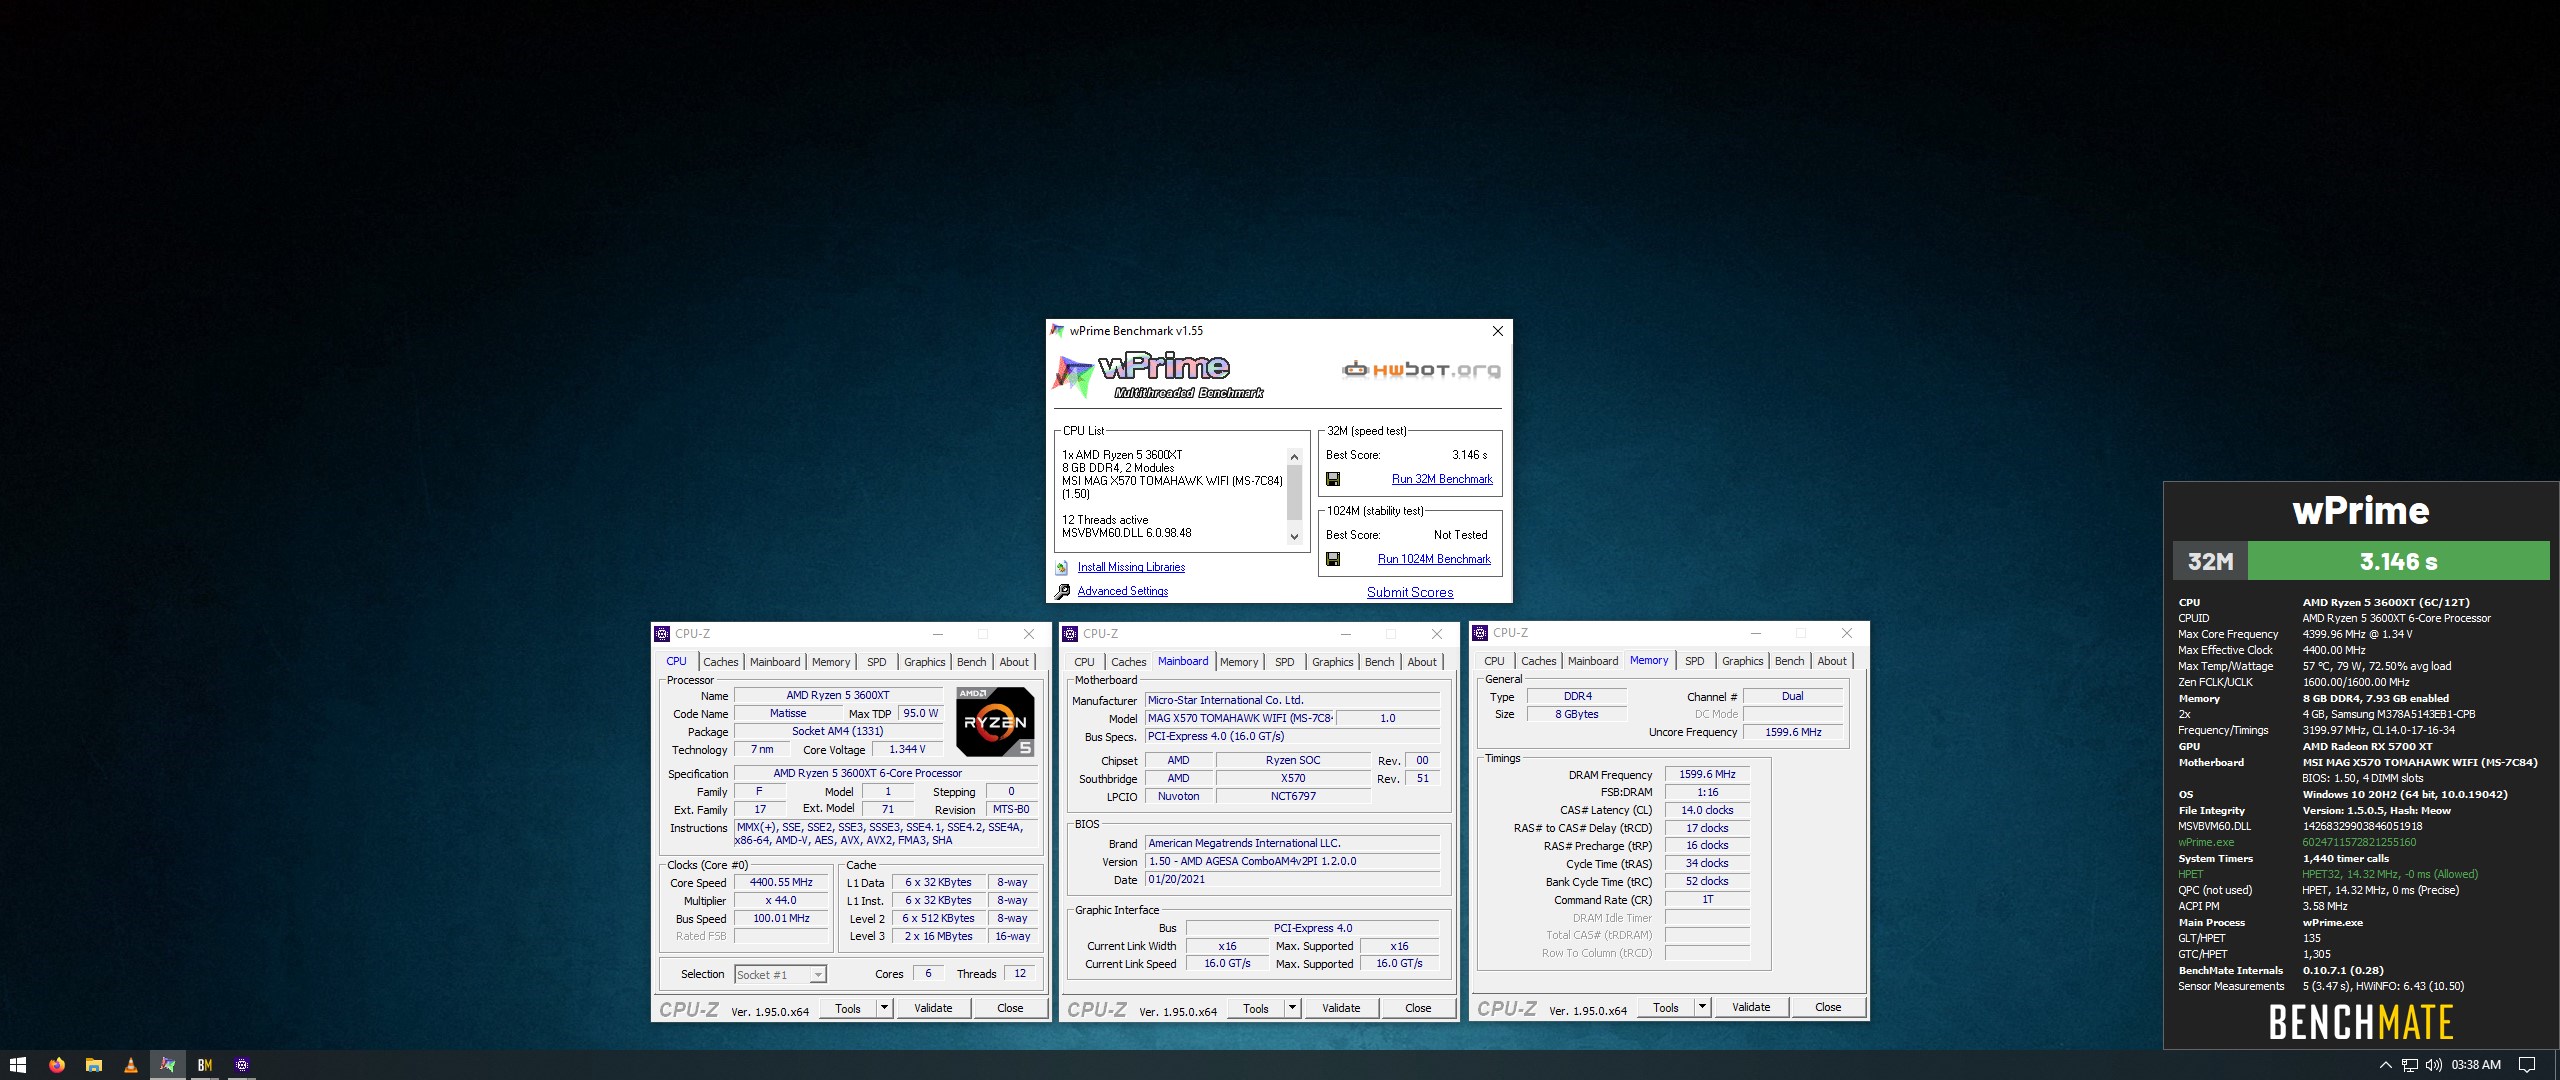Viewport: 2560px width, 1080px height.
Task: Save the 32M benchmark score via floppy icon
Action: [1333, 479]
